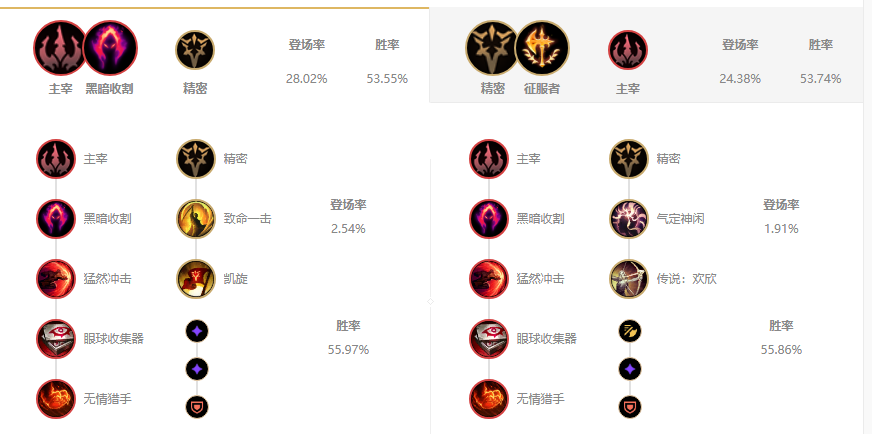Screen dimensions: 872x434
Task: Click the 征服者 keystone icon in header
Action: click(542, 48)
